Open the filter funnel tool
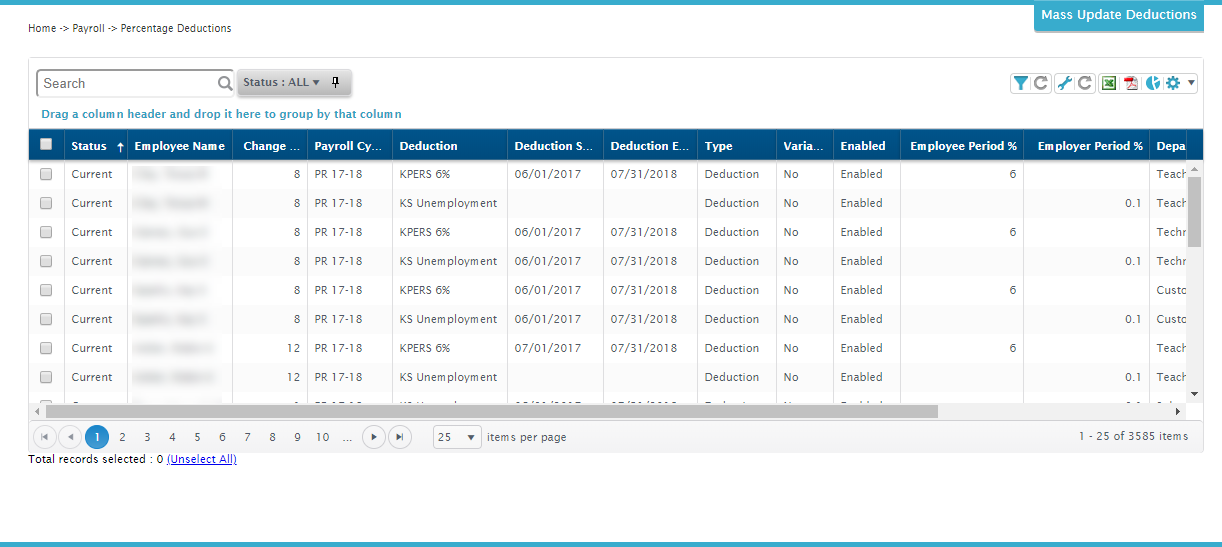The width and height of the screenshot is (1222, 547). tap(1020, 83)
